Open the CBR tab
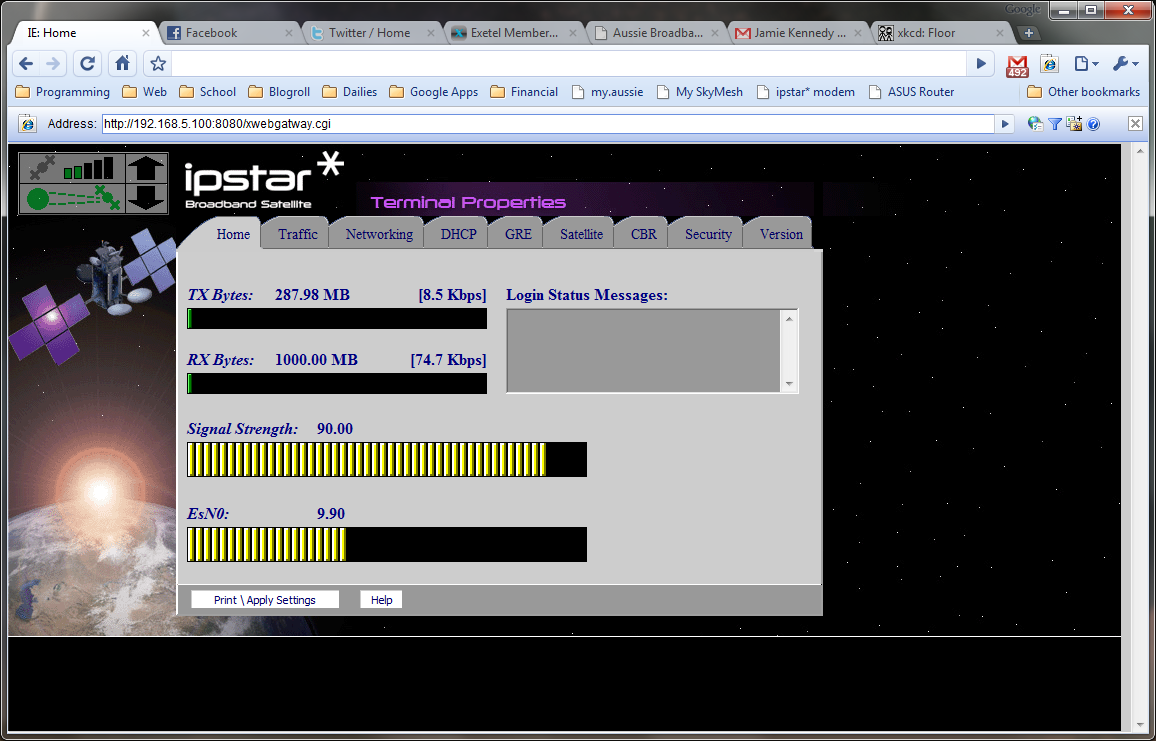 (644, 234)
